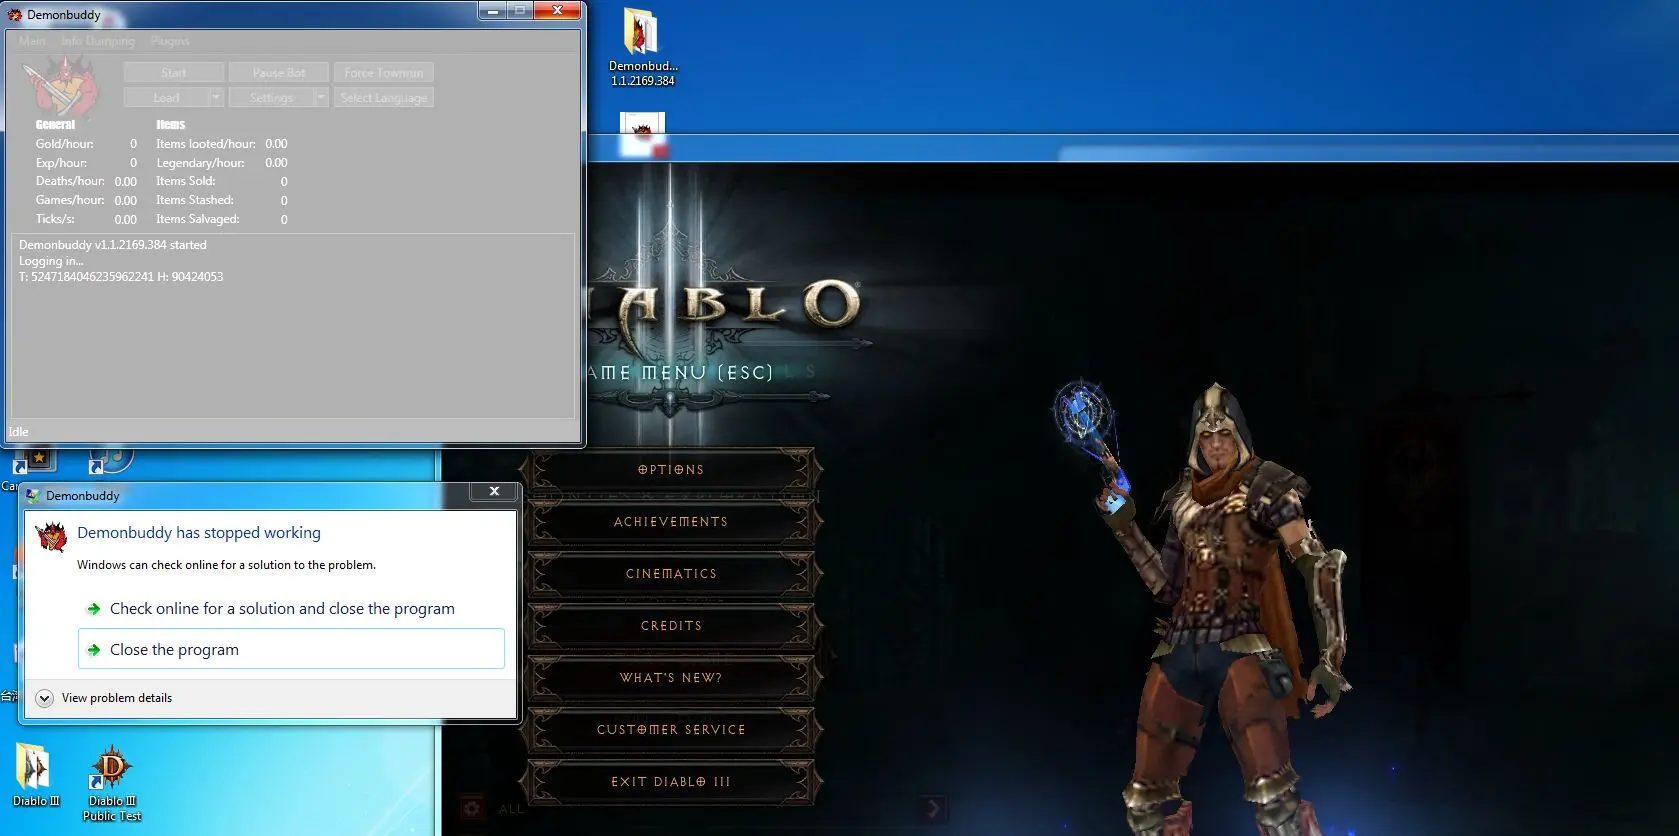This screenshot has width=1679, height=836.
Task: Switch to the Plugins tab
Action: (170, 41)
